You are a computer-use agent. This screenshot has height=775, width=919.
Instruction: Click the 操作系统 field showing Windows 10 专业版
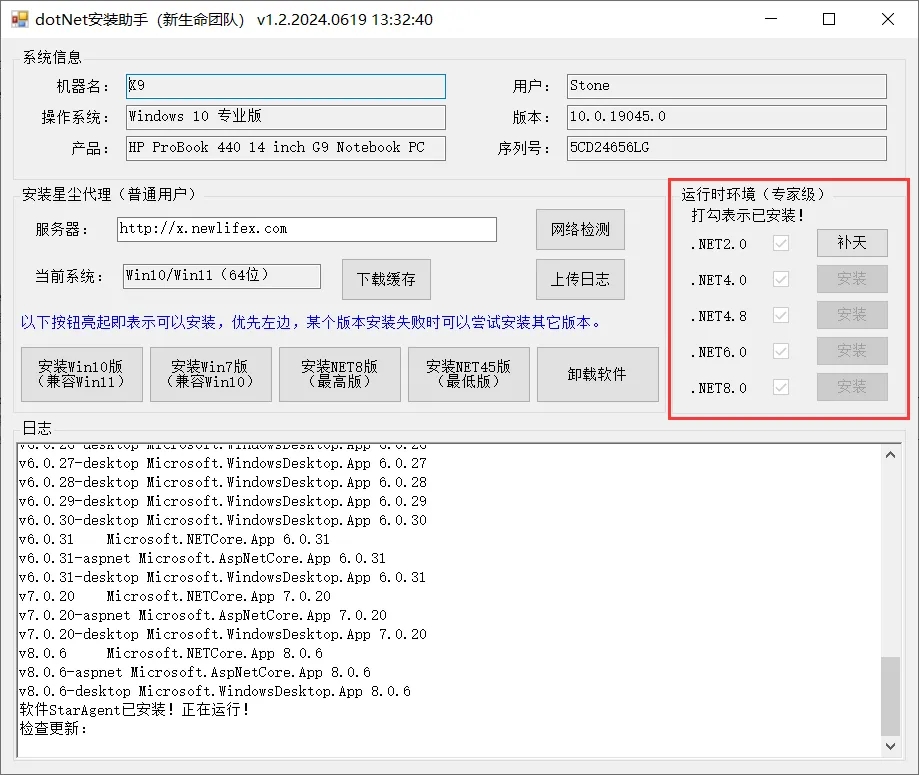point(286,117)
